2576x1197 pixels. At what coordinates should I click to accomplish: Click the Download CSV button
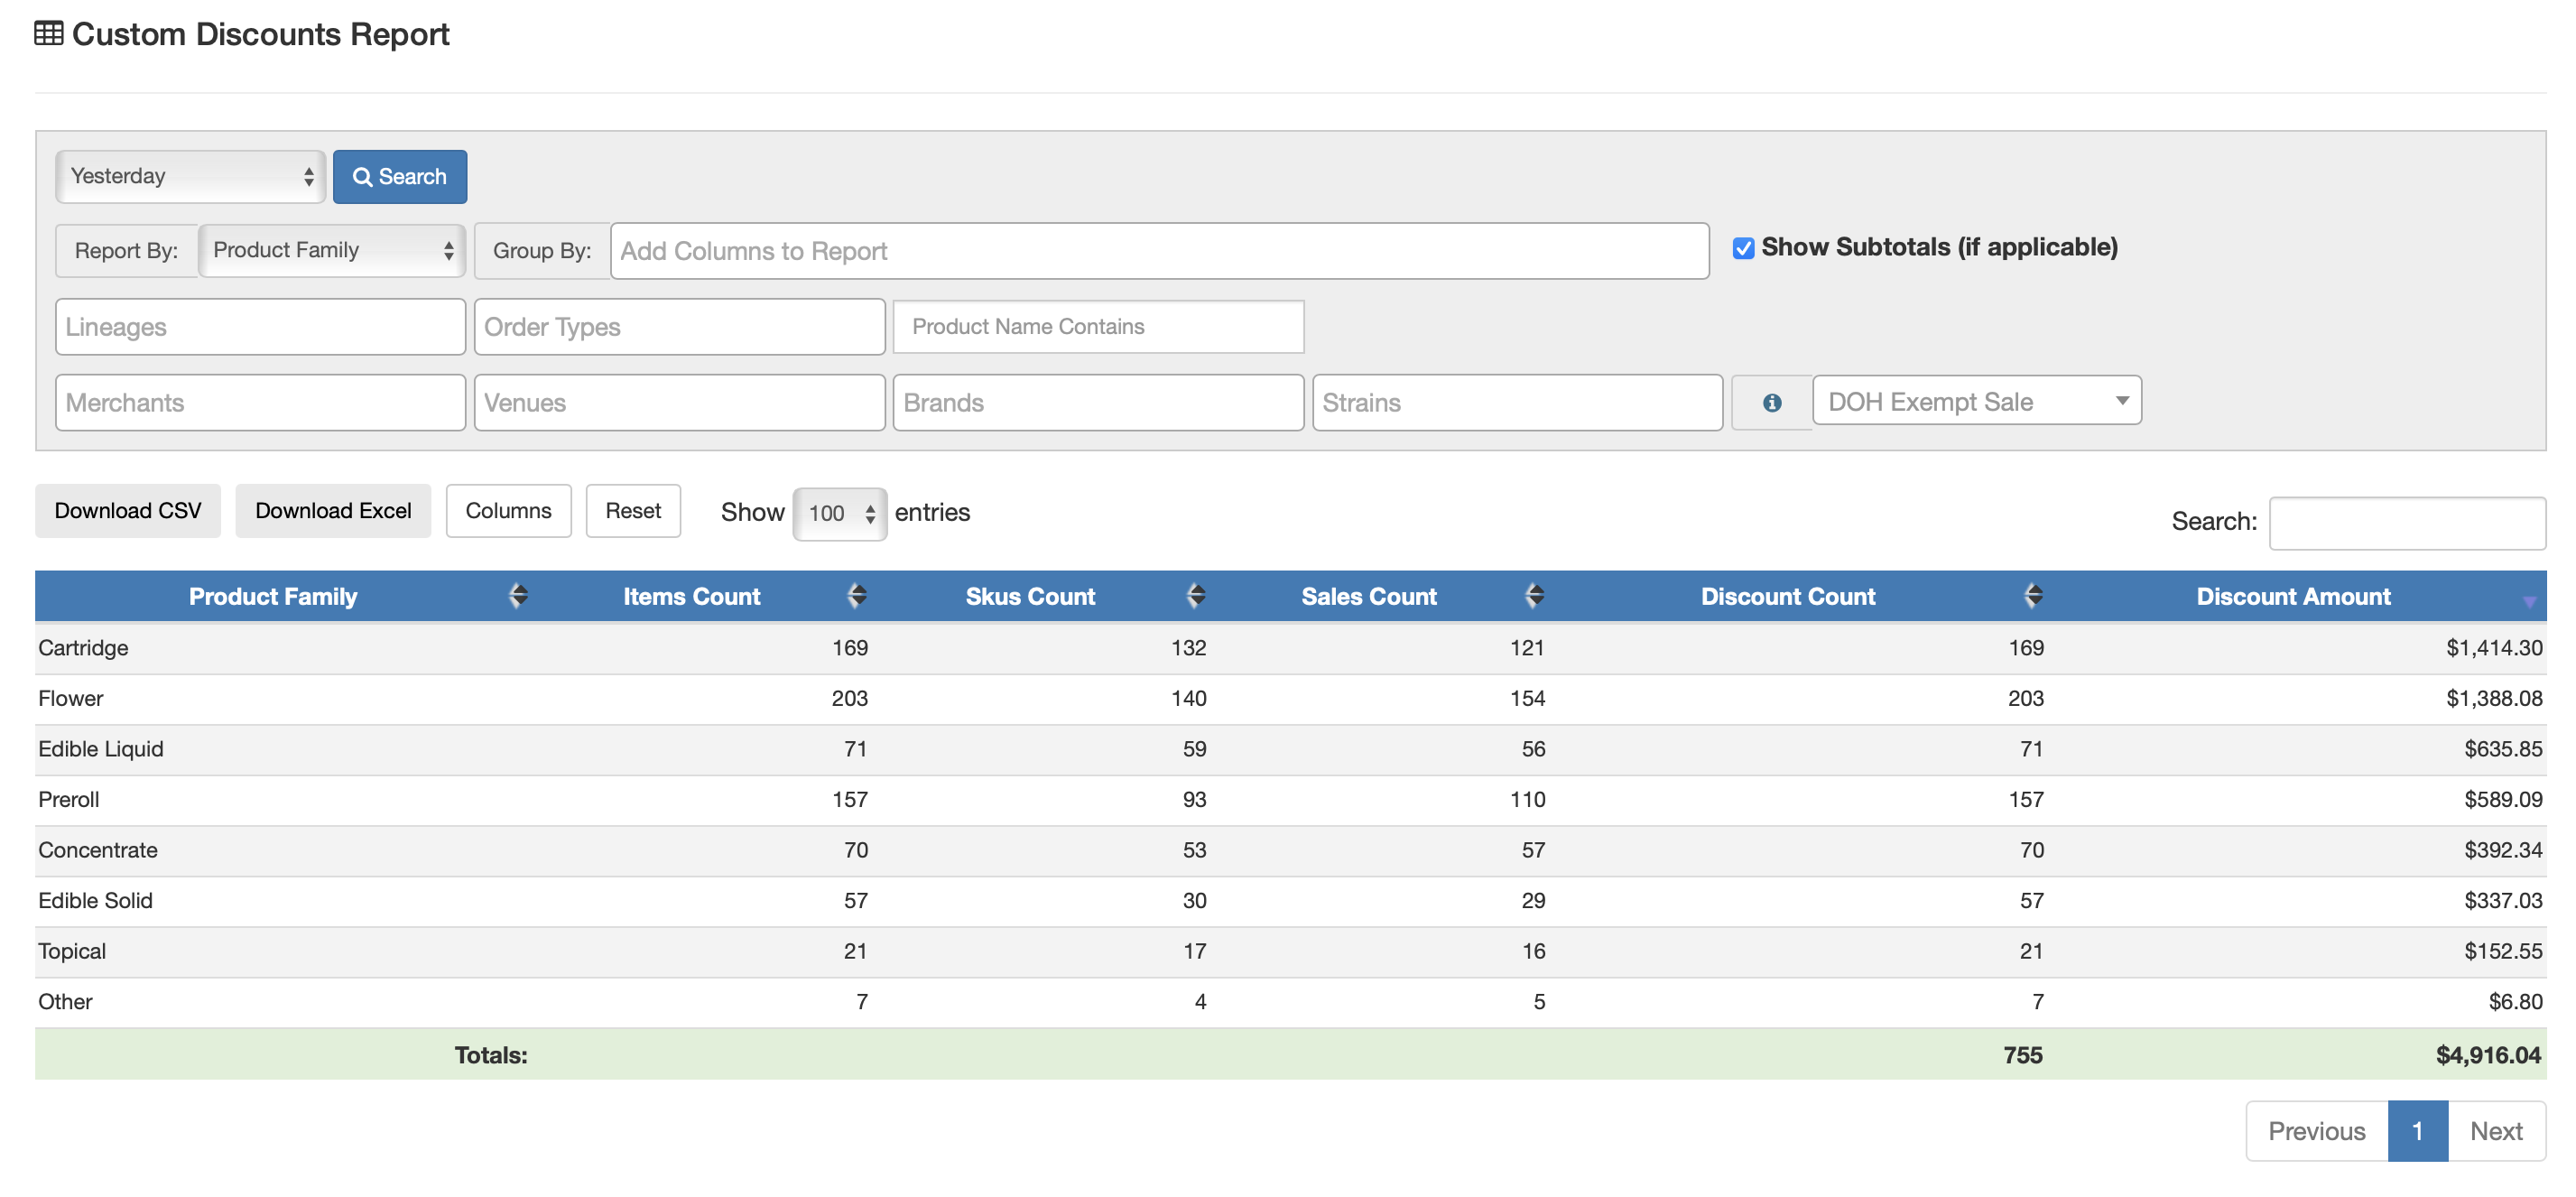click(x=128, y=511)
